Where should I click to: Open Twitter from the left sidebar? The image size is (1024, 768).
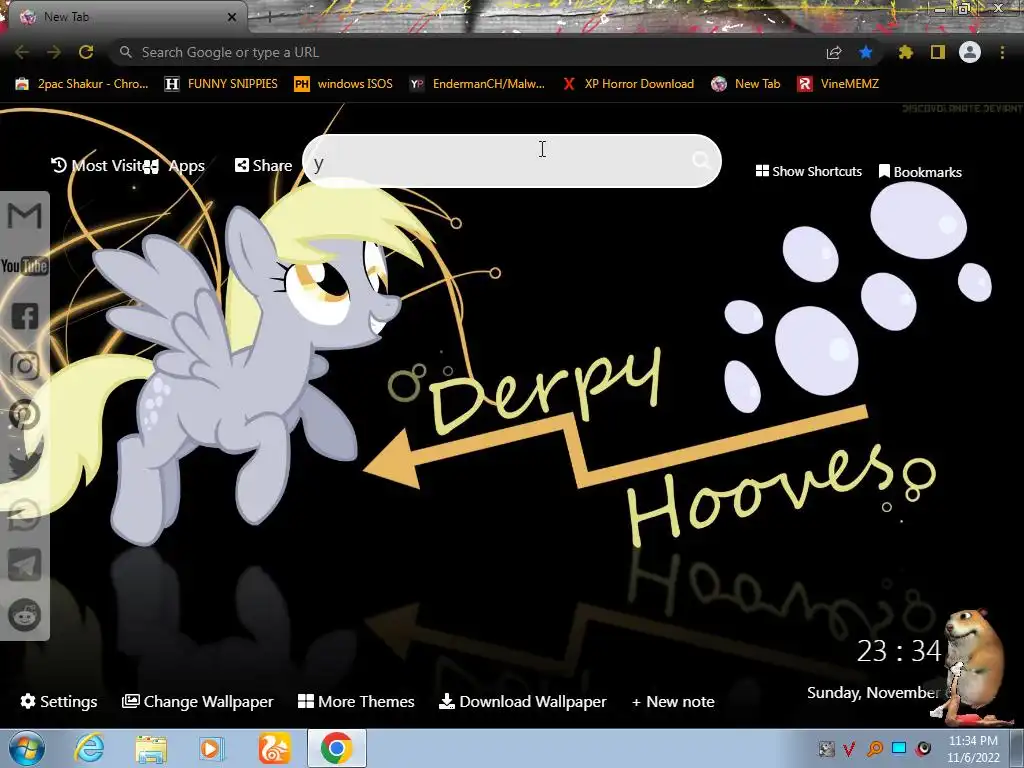[x=25, y=465]
